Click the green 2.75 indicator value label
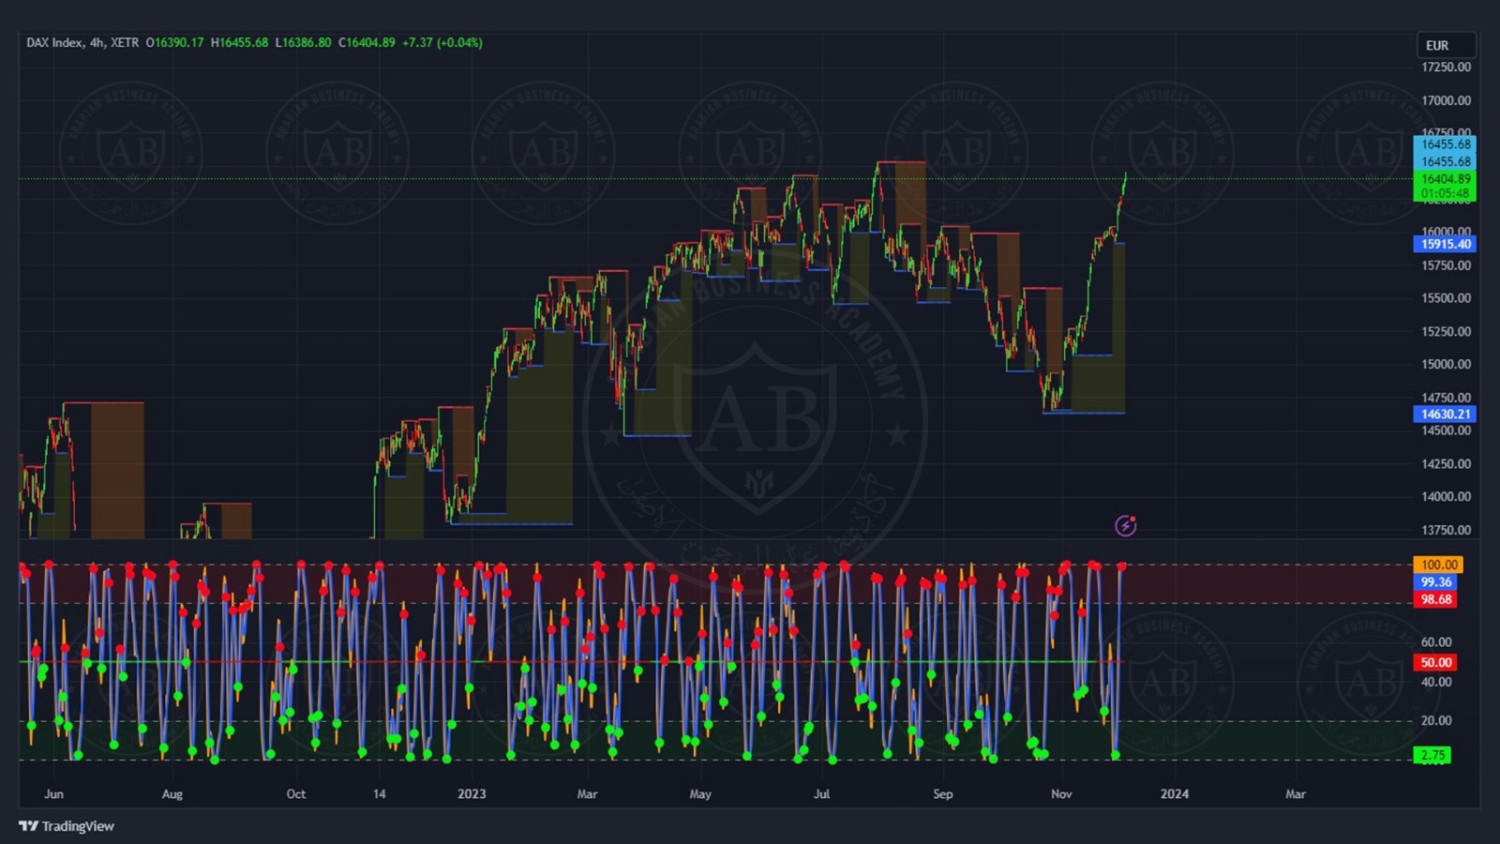The width and height of the screenshot is (1500, 844). [1432, 756]
